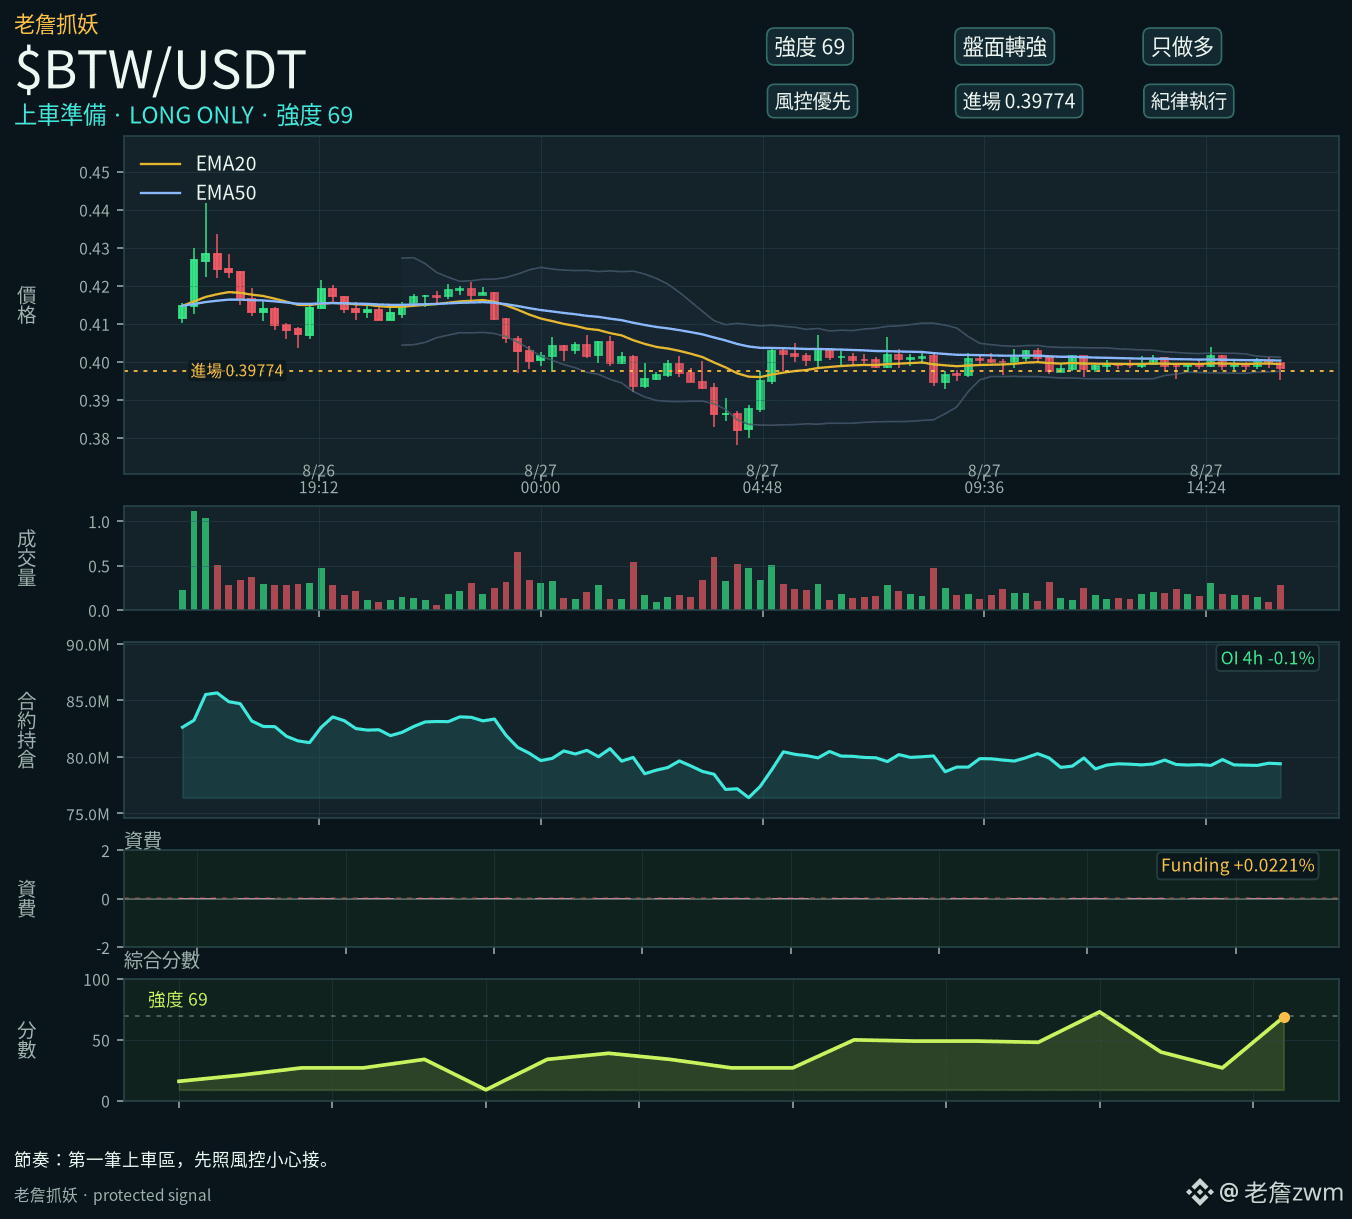Click the 合約持倉 vertical axis label
The height and width of the screenshot is (1219, 1352).
point(27,730)
